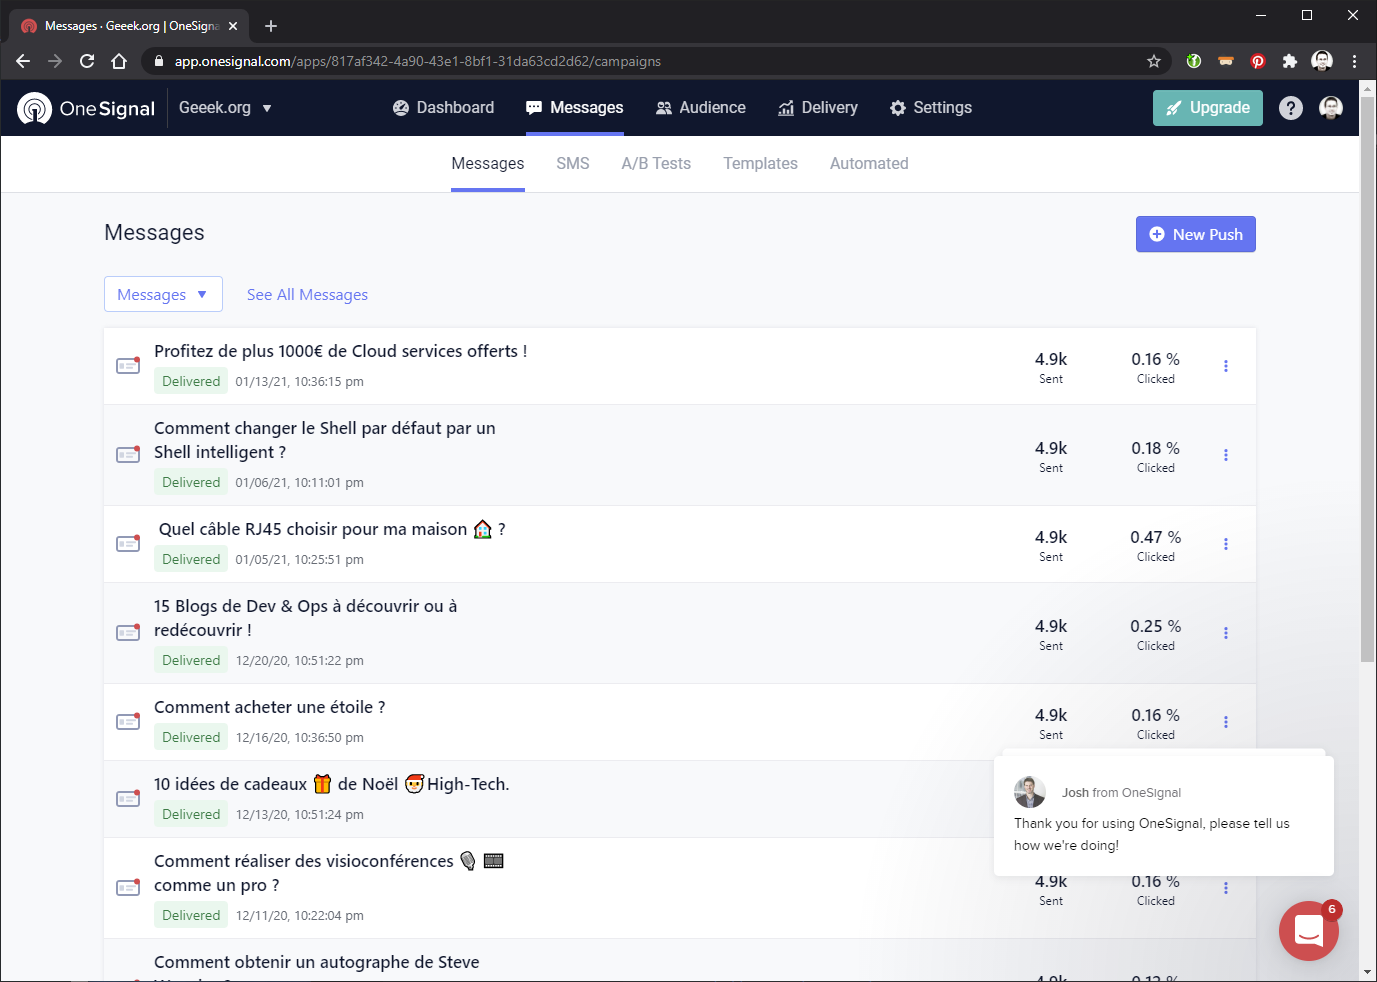Open options menu for câble RJ45 message
Viewport: 1377px width, 982px height.
pos(1226,544)
